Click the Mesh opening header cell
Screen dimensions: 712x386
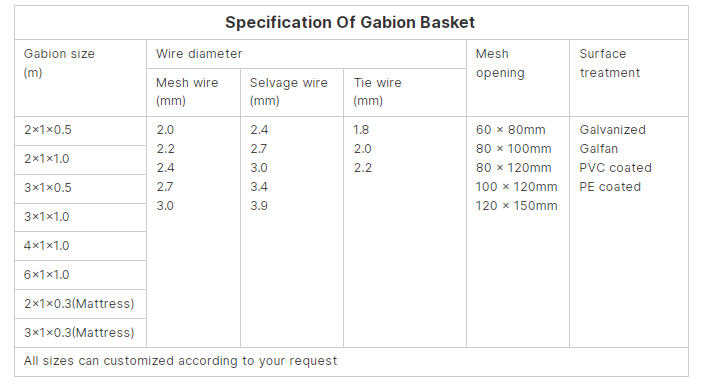click(x=518, y=78)
